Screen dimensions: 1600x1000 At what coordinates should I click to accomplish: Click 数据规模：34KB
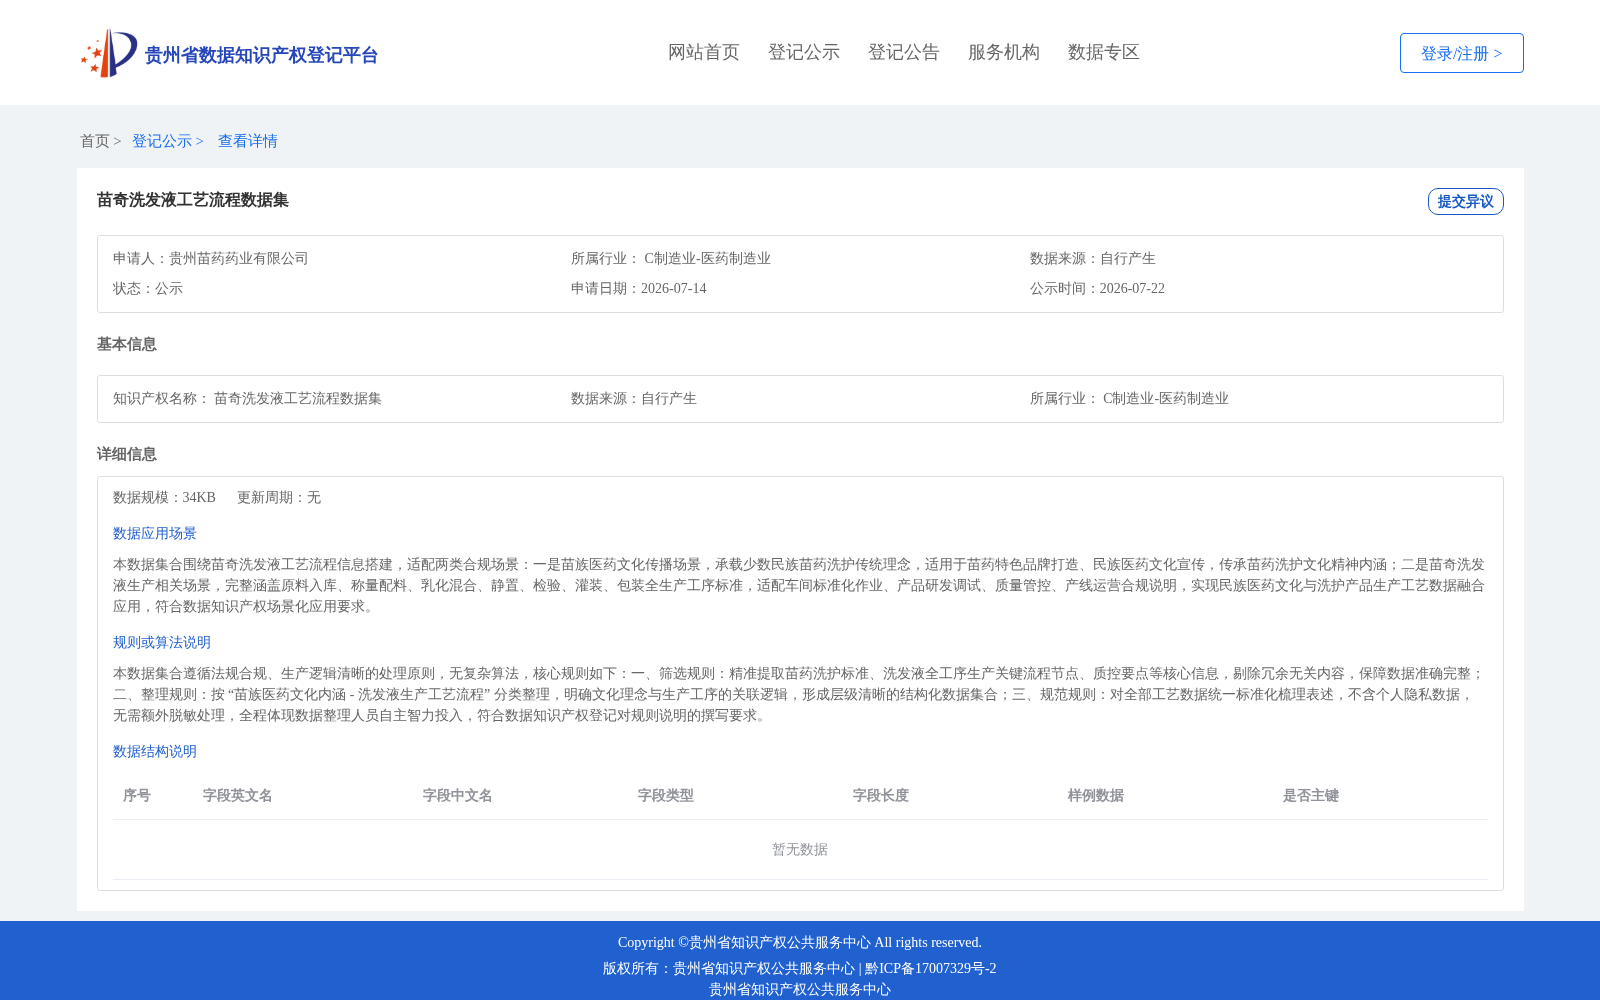click(x=164, y=497)
